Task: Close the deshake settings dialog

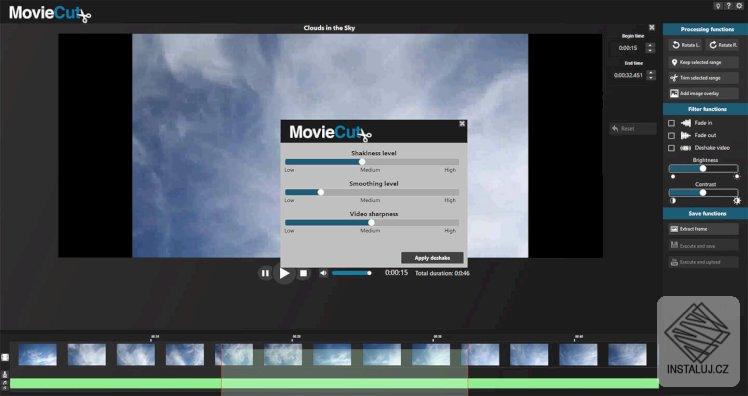Action: pos(462,124)
